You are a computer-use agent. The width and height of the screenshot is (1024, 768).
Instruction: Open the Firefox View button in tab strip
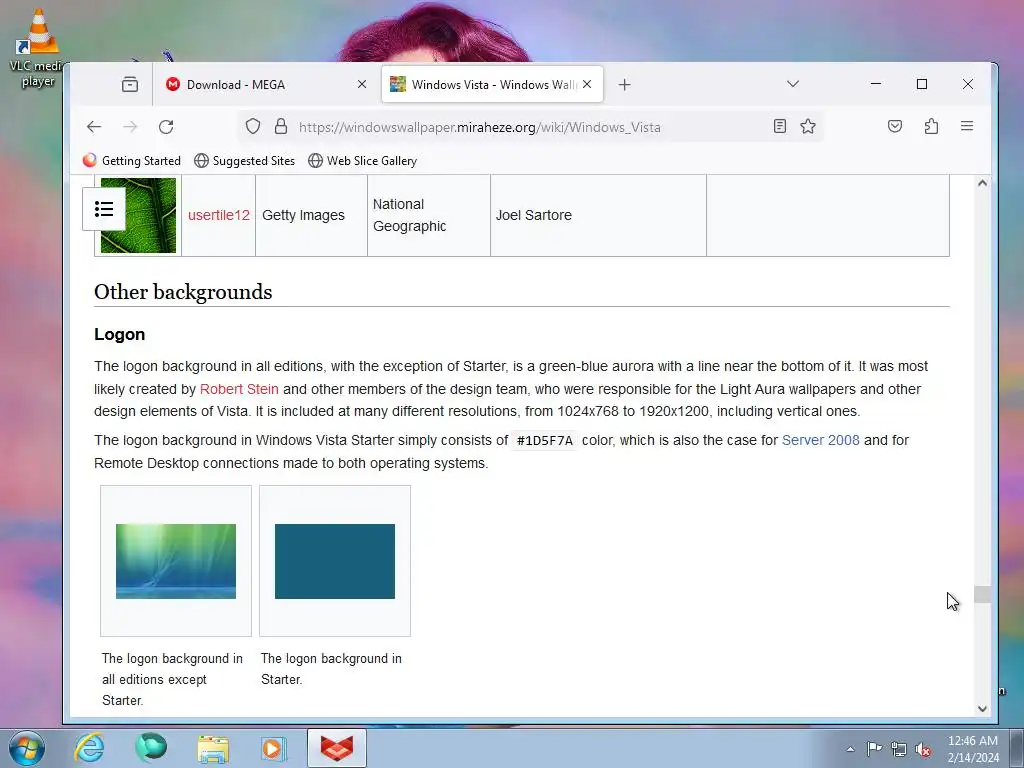tap(129, 84)
